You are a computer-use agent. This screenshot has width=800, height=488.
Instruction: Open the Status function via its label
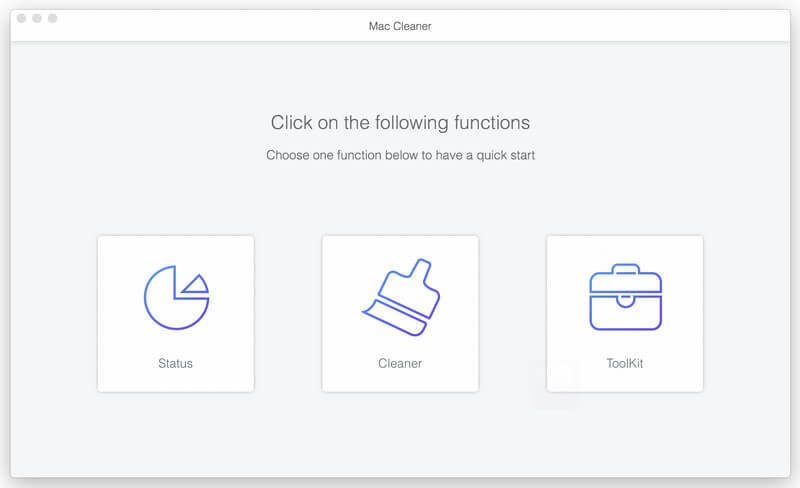tap(175, 363)
